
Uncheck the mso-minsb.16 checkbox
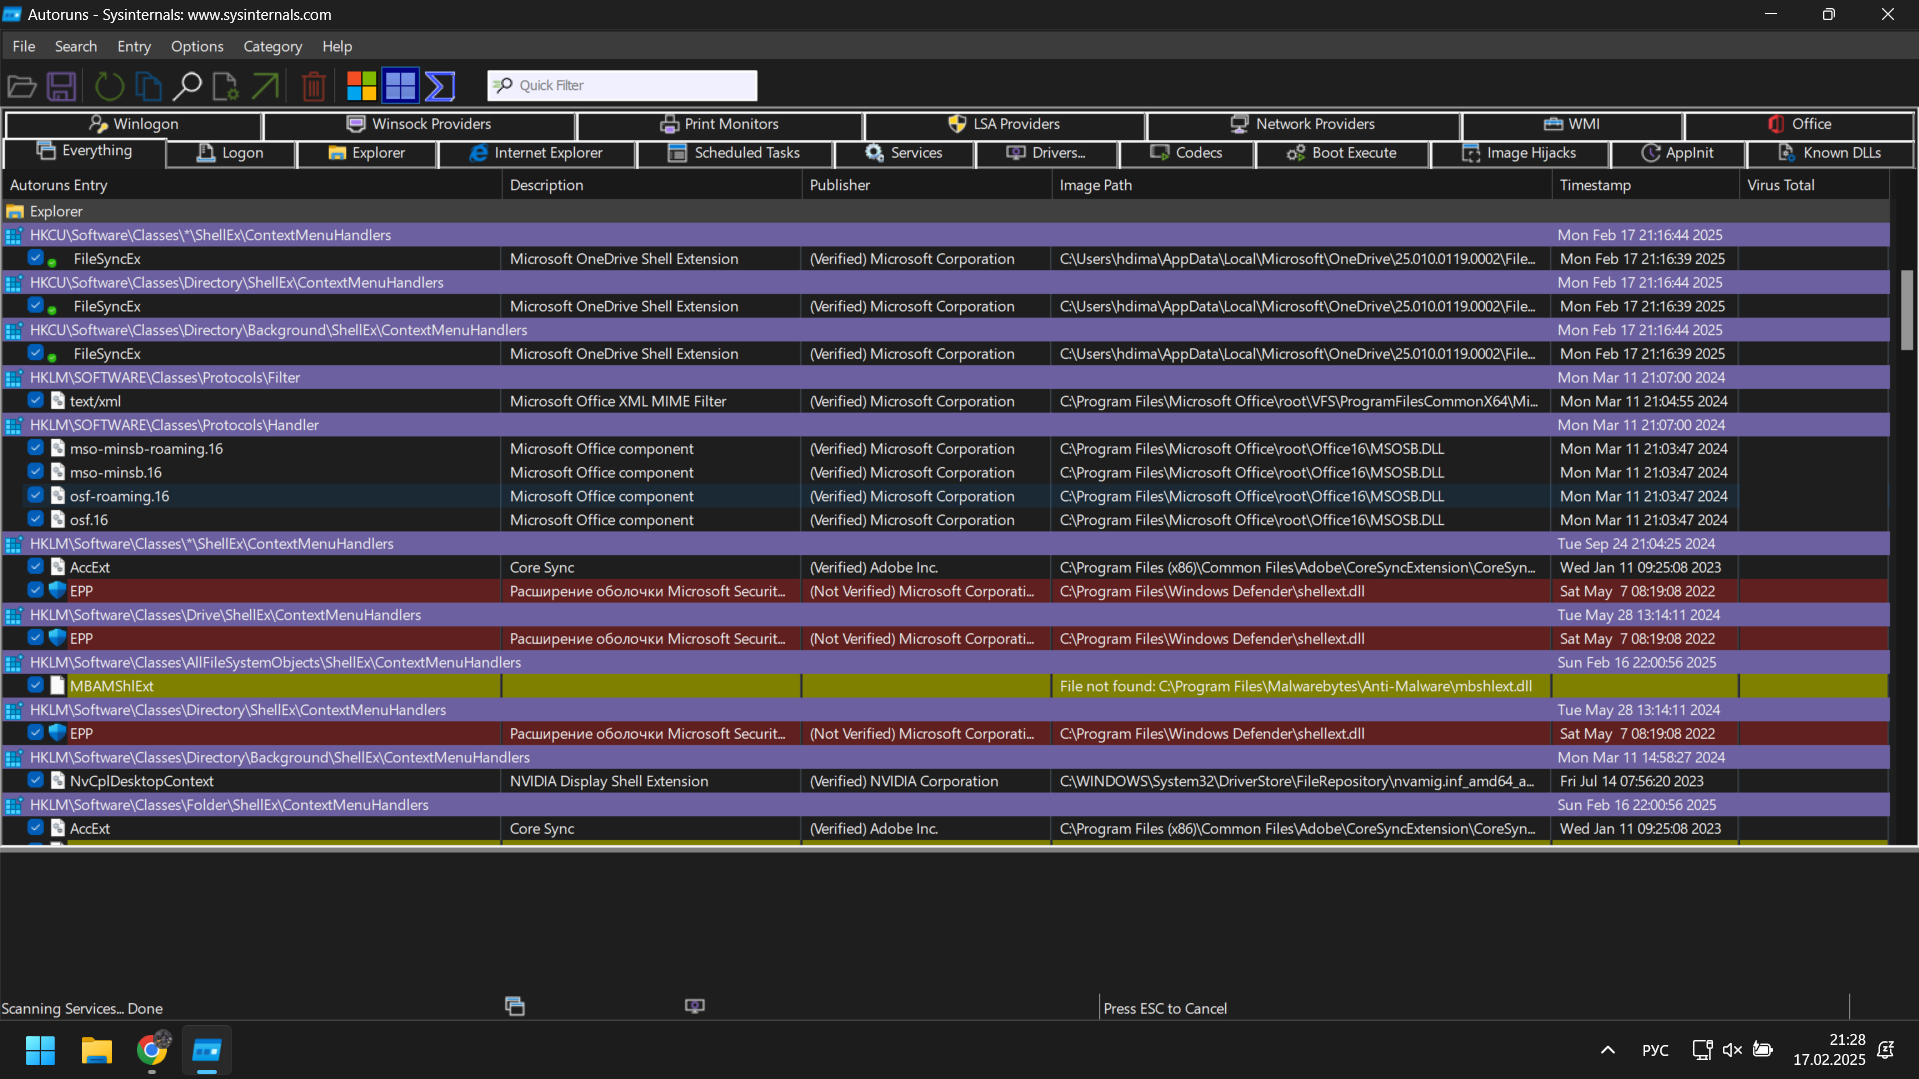(36, 472)
